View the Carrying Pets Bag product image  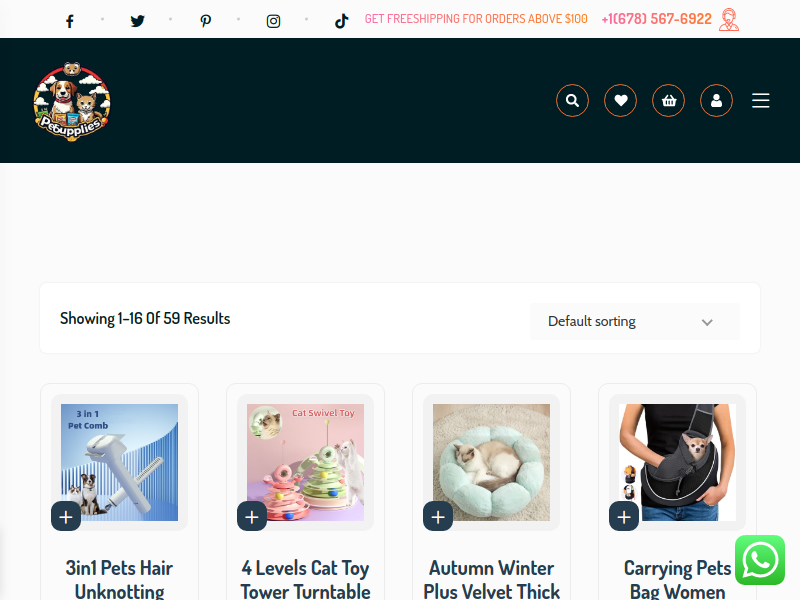point(677,462)
